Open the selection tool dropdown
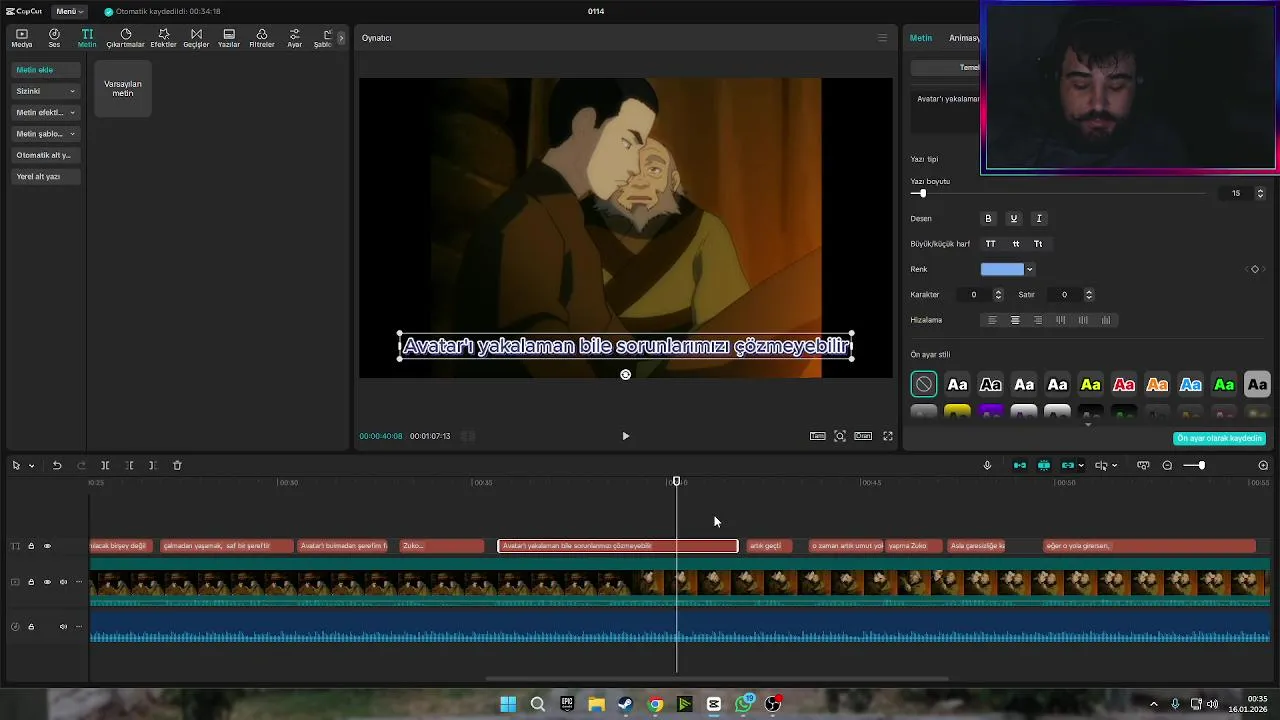 coord(31,465)
